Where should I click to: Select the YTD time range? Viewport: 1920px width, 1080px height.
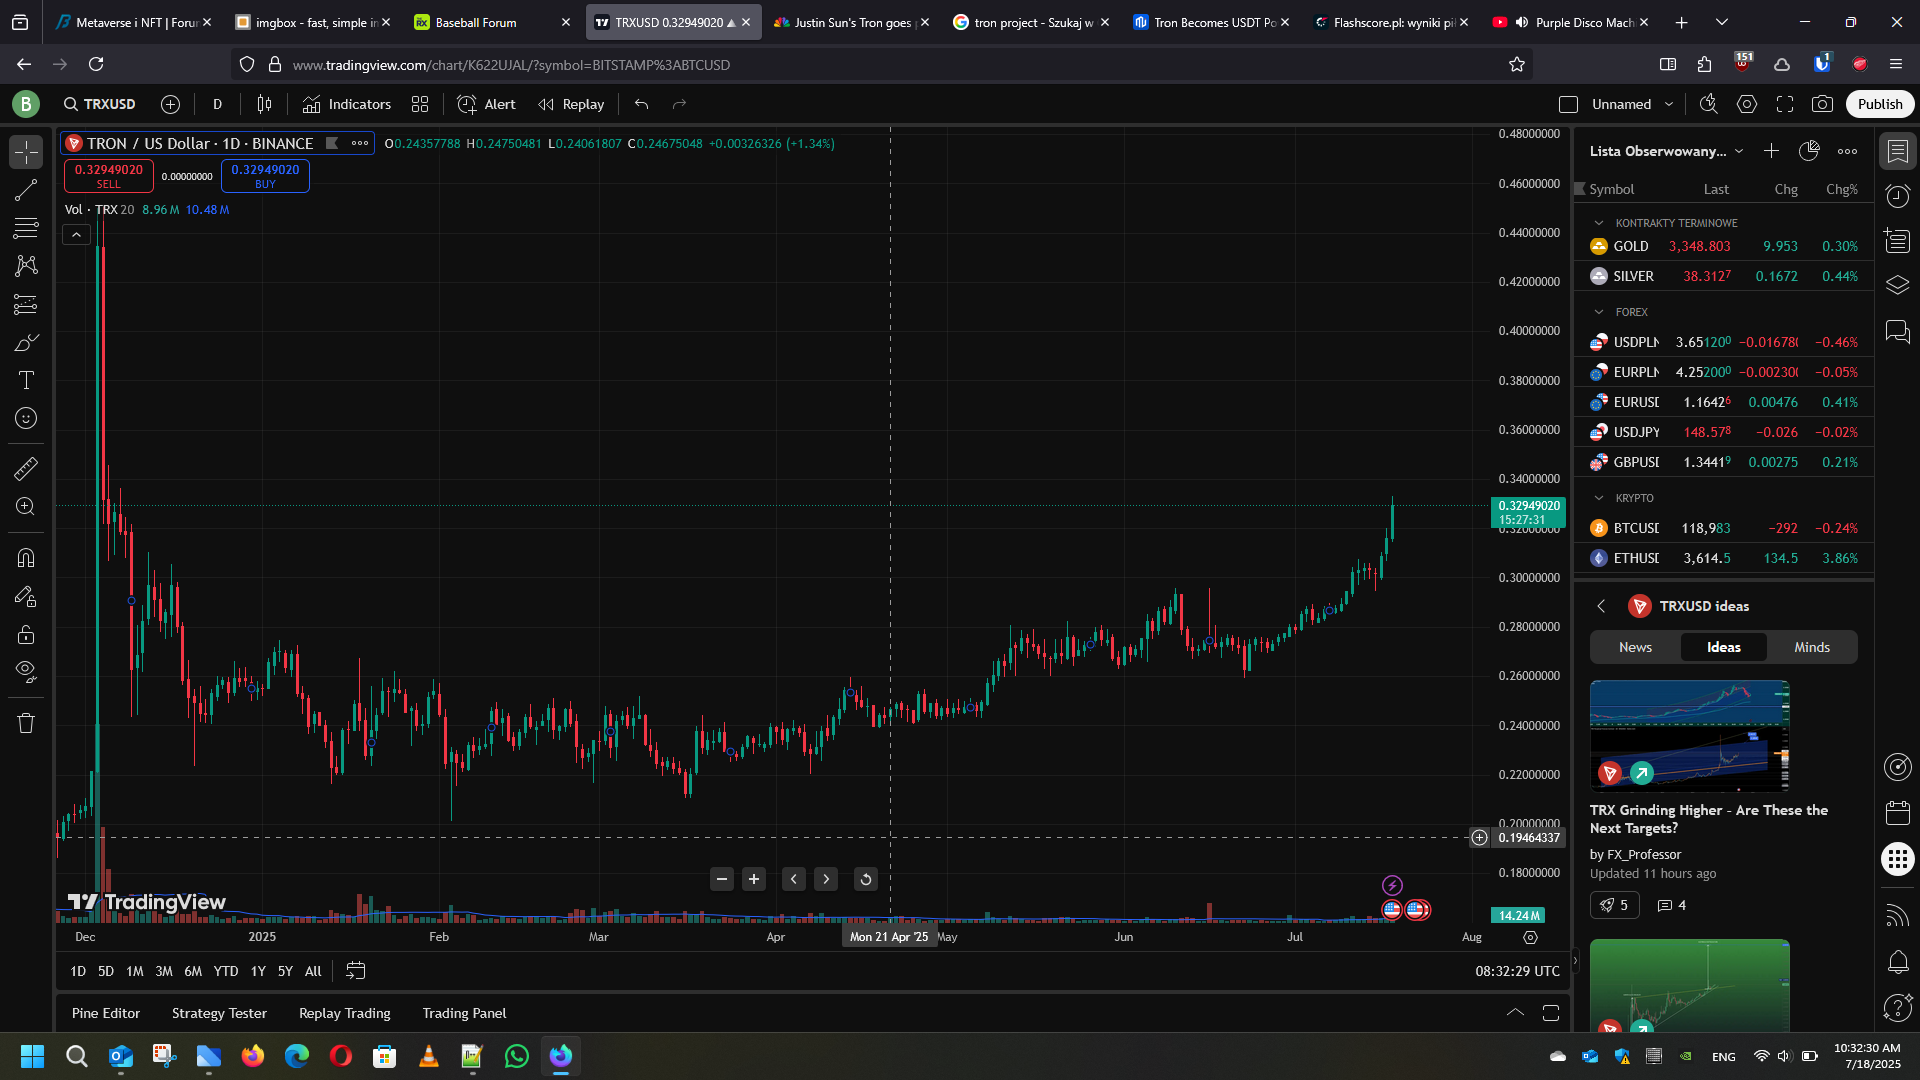tap(226, 971)
